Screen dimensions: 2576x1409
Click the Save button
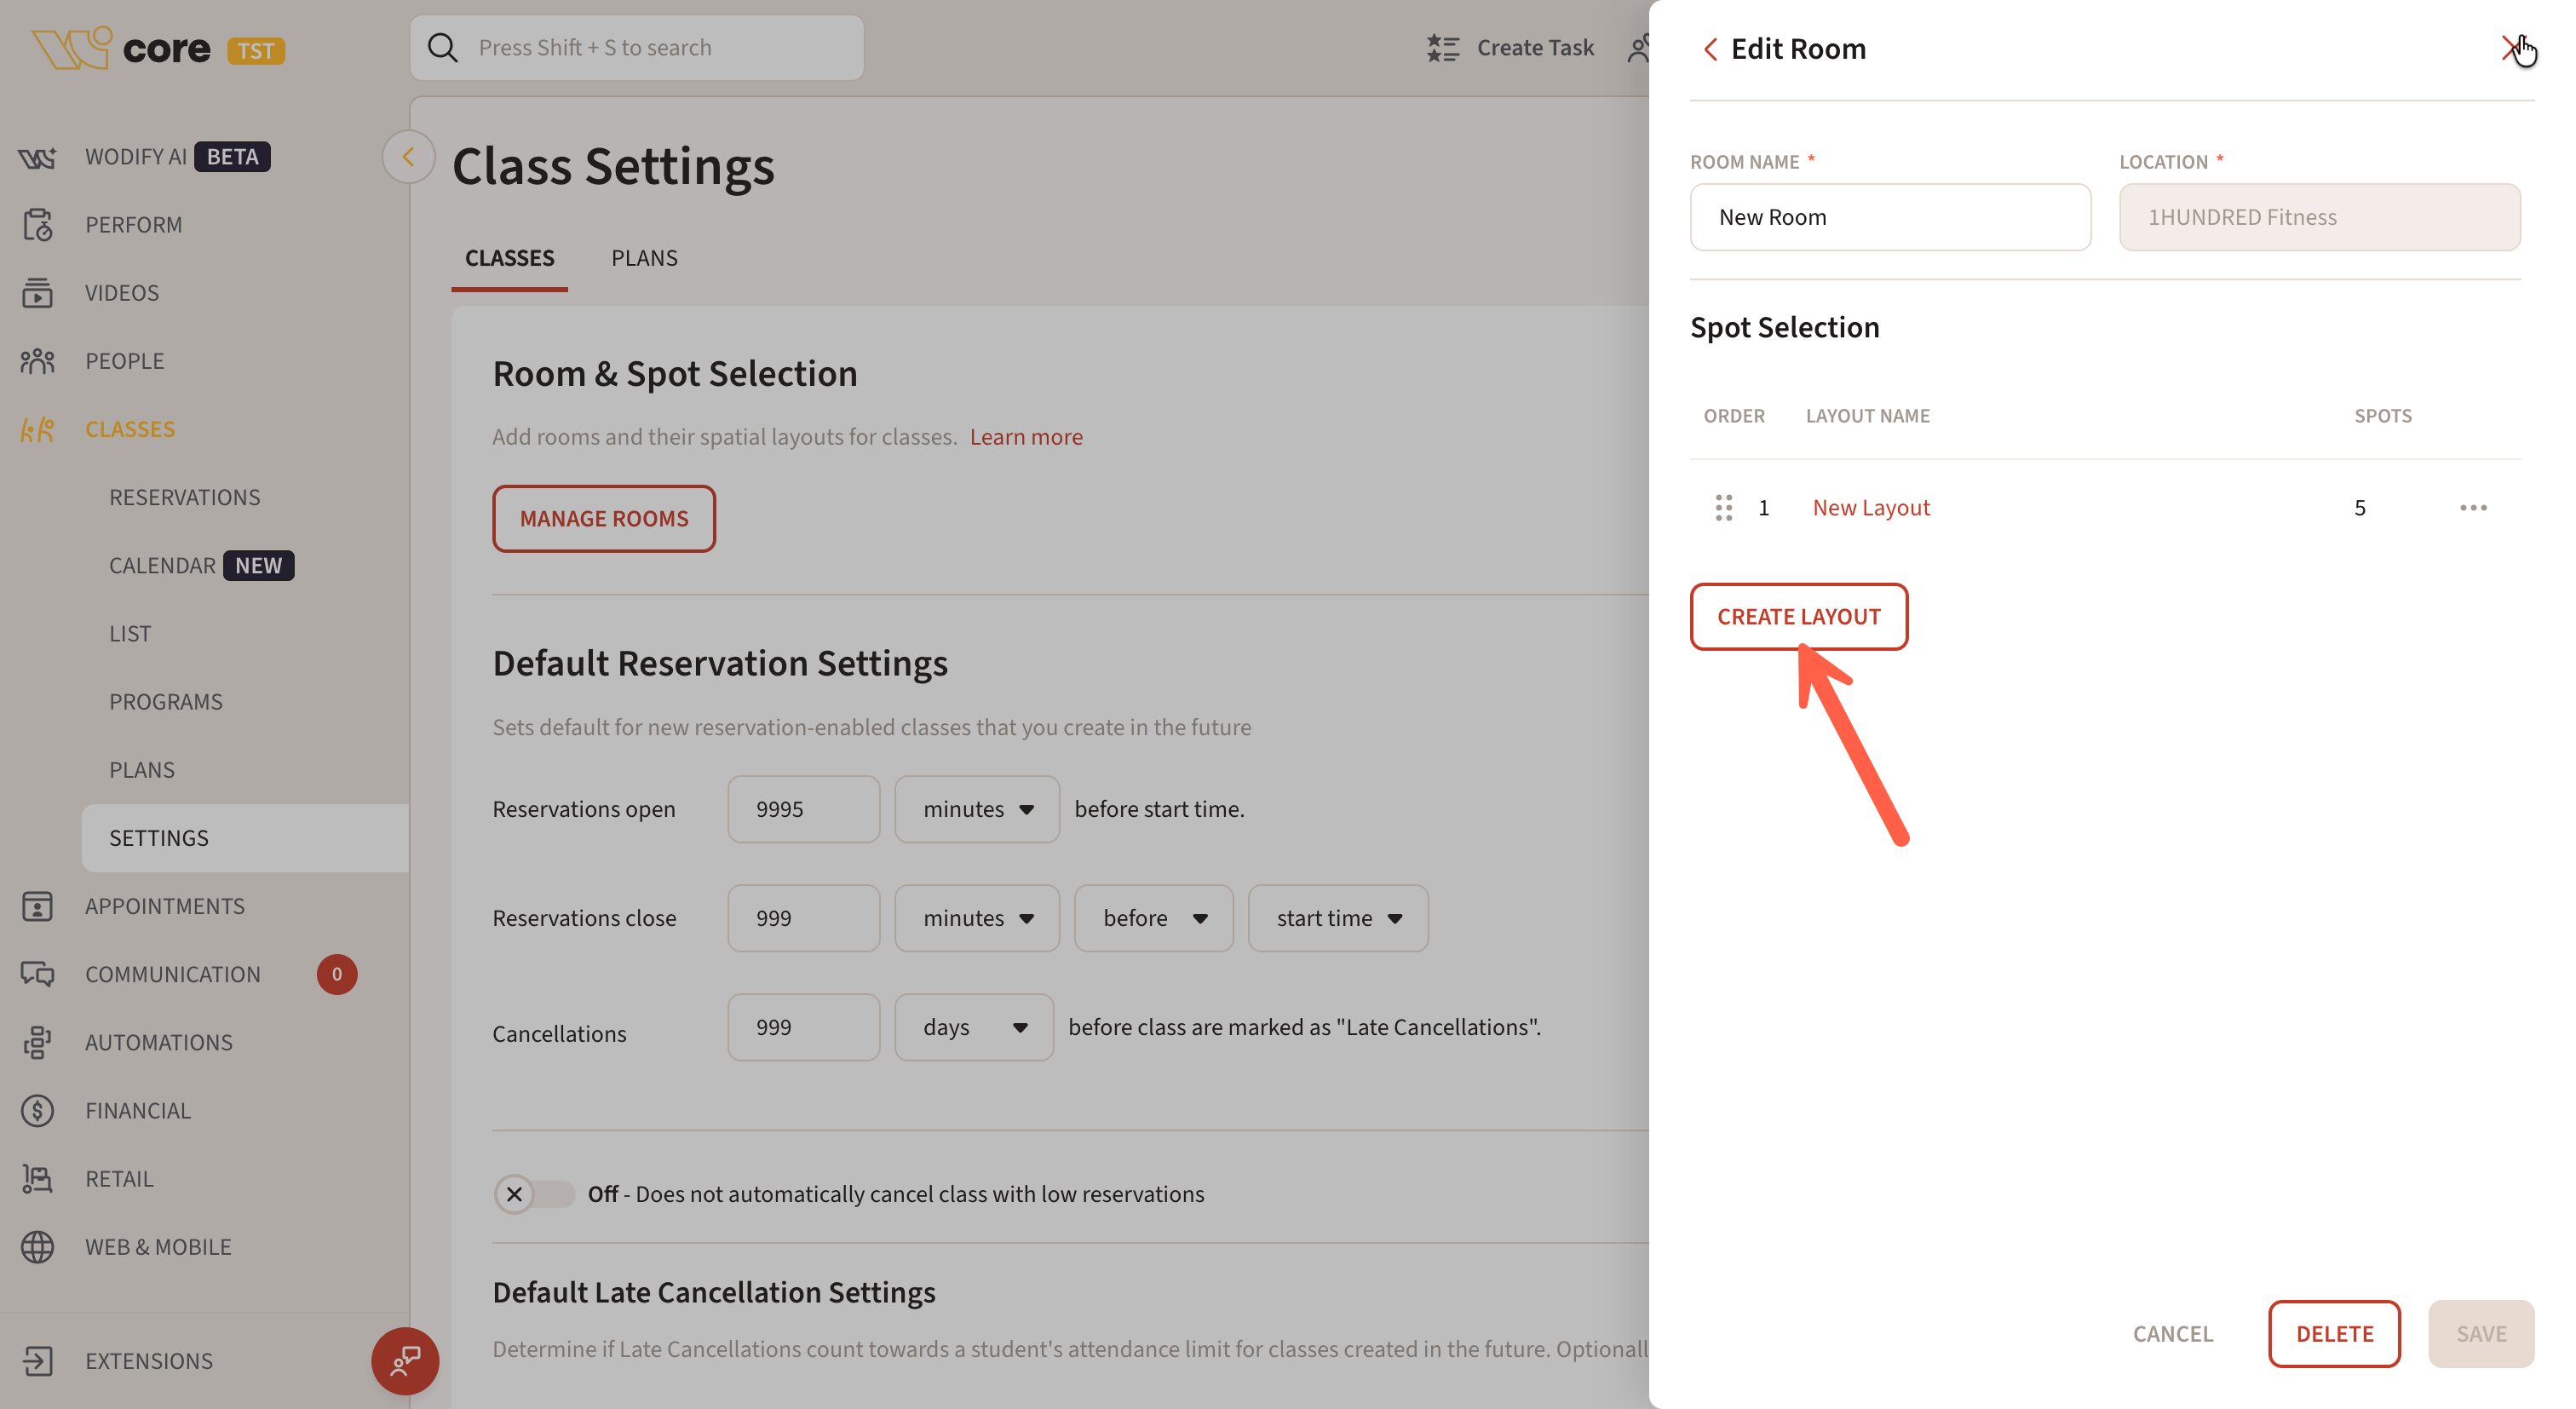click(2480, 1334)
